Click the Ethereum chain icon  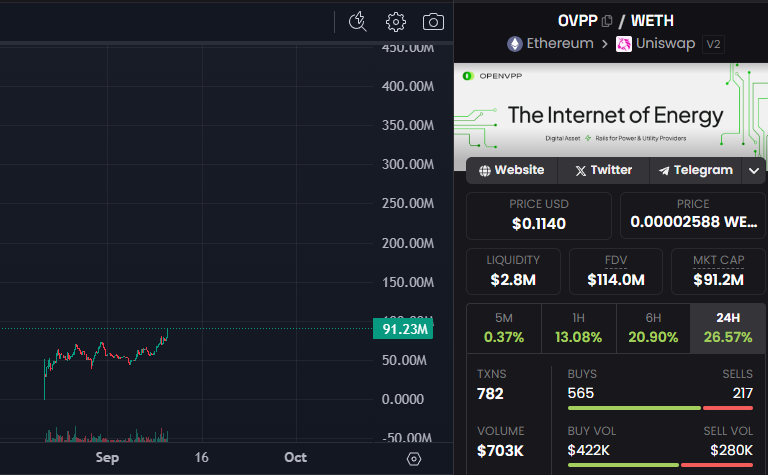point(514,44)
